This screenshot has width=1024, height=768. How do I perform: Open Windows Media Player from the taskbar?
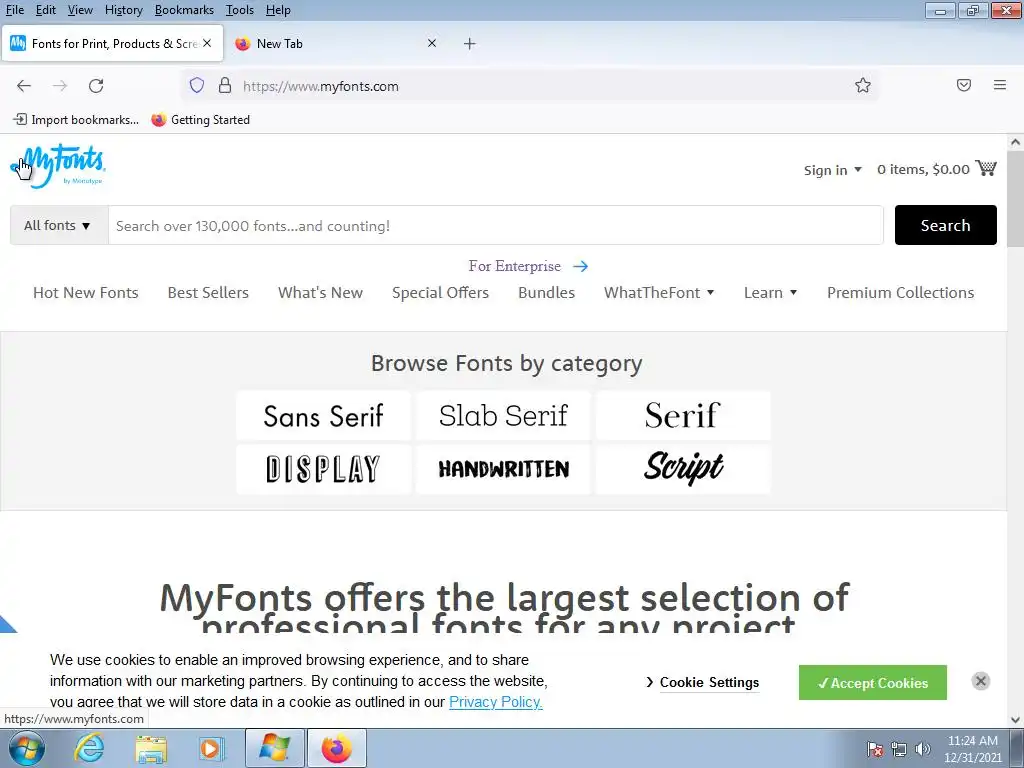coord(212,748)
